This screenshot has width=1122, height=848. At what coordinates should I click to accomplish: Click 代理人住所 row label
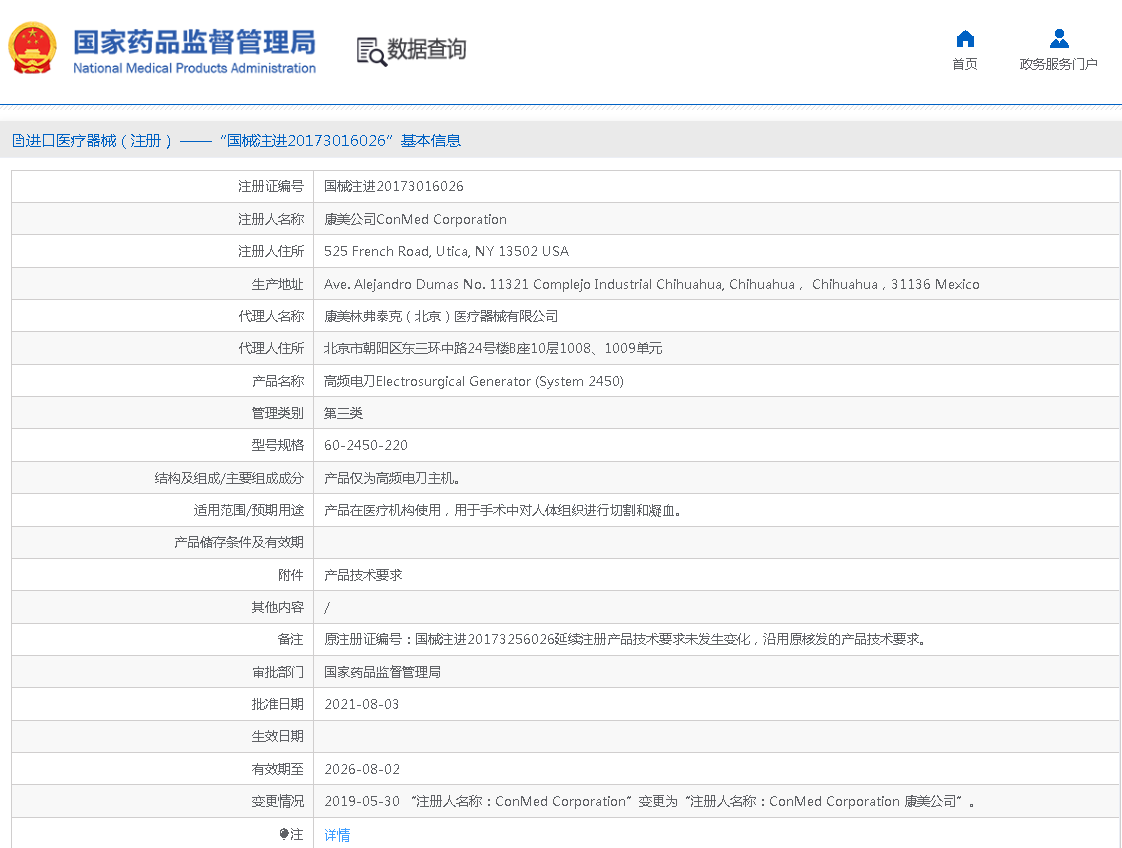(271, 349)
